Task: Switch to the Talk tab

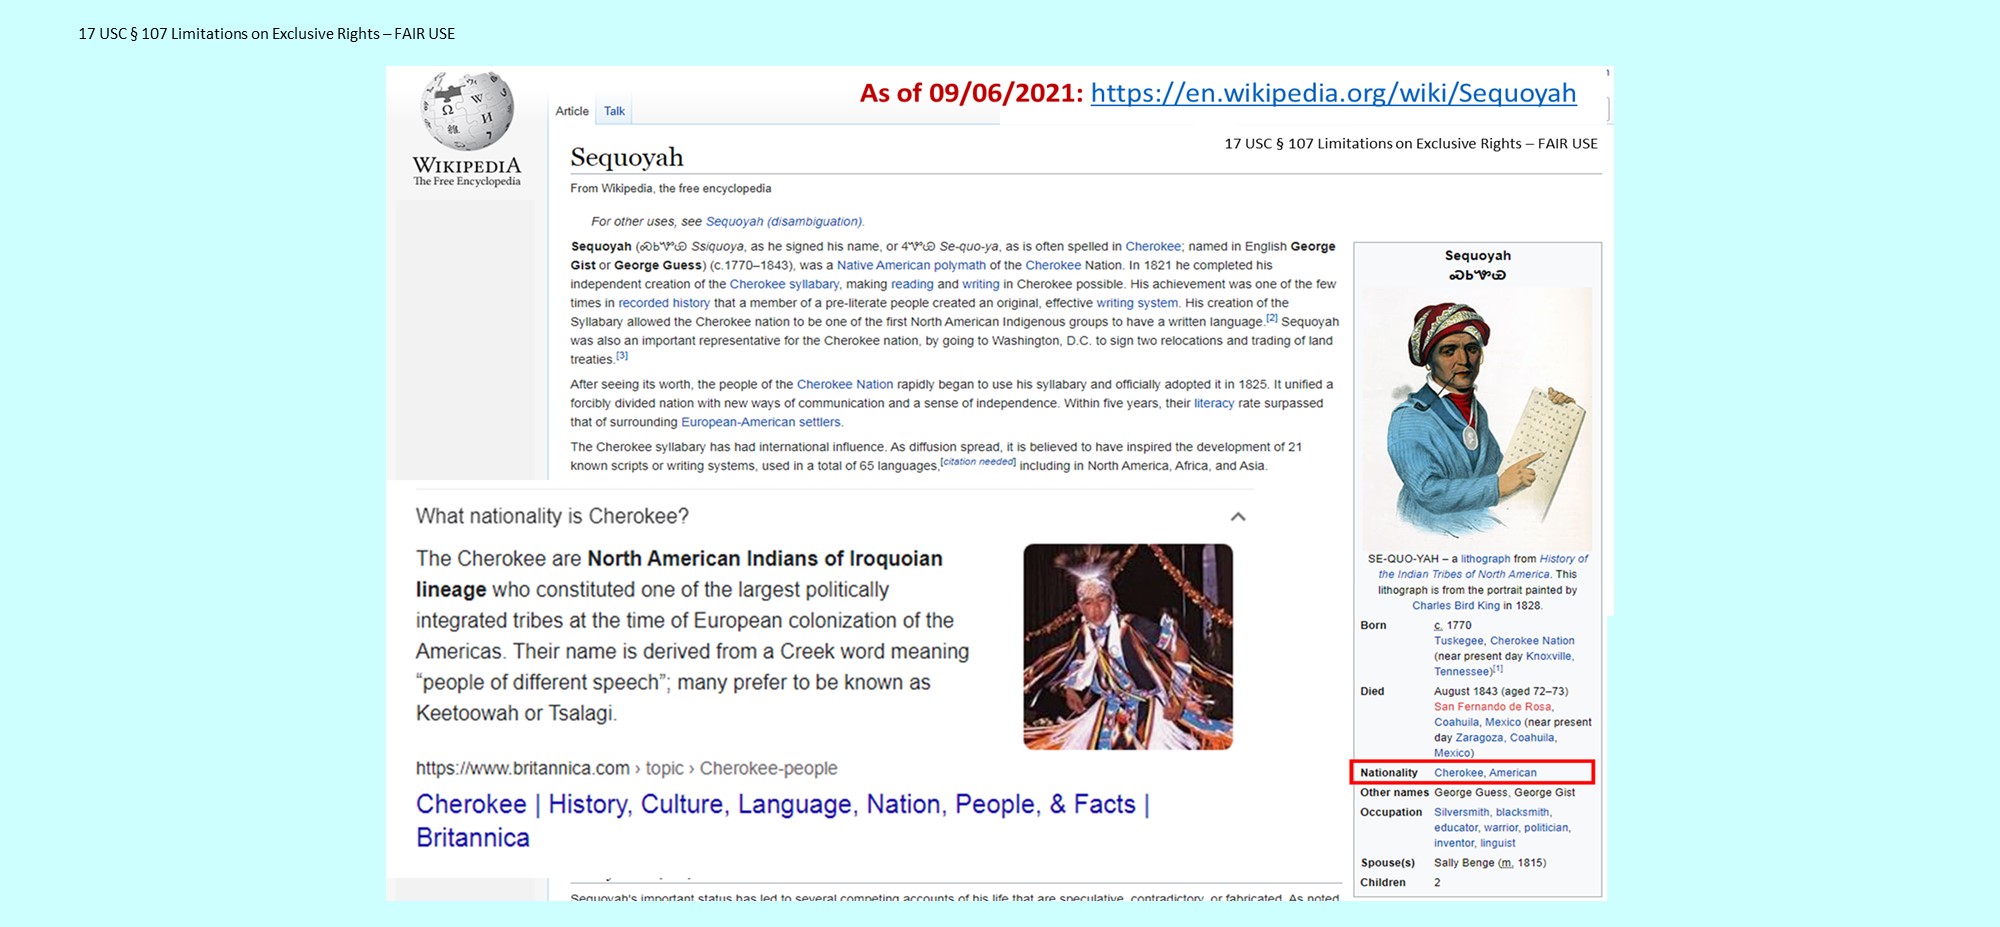Action: pos(614,111)
